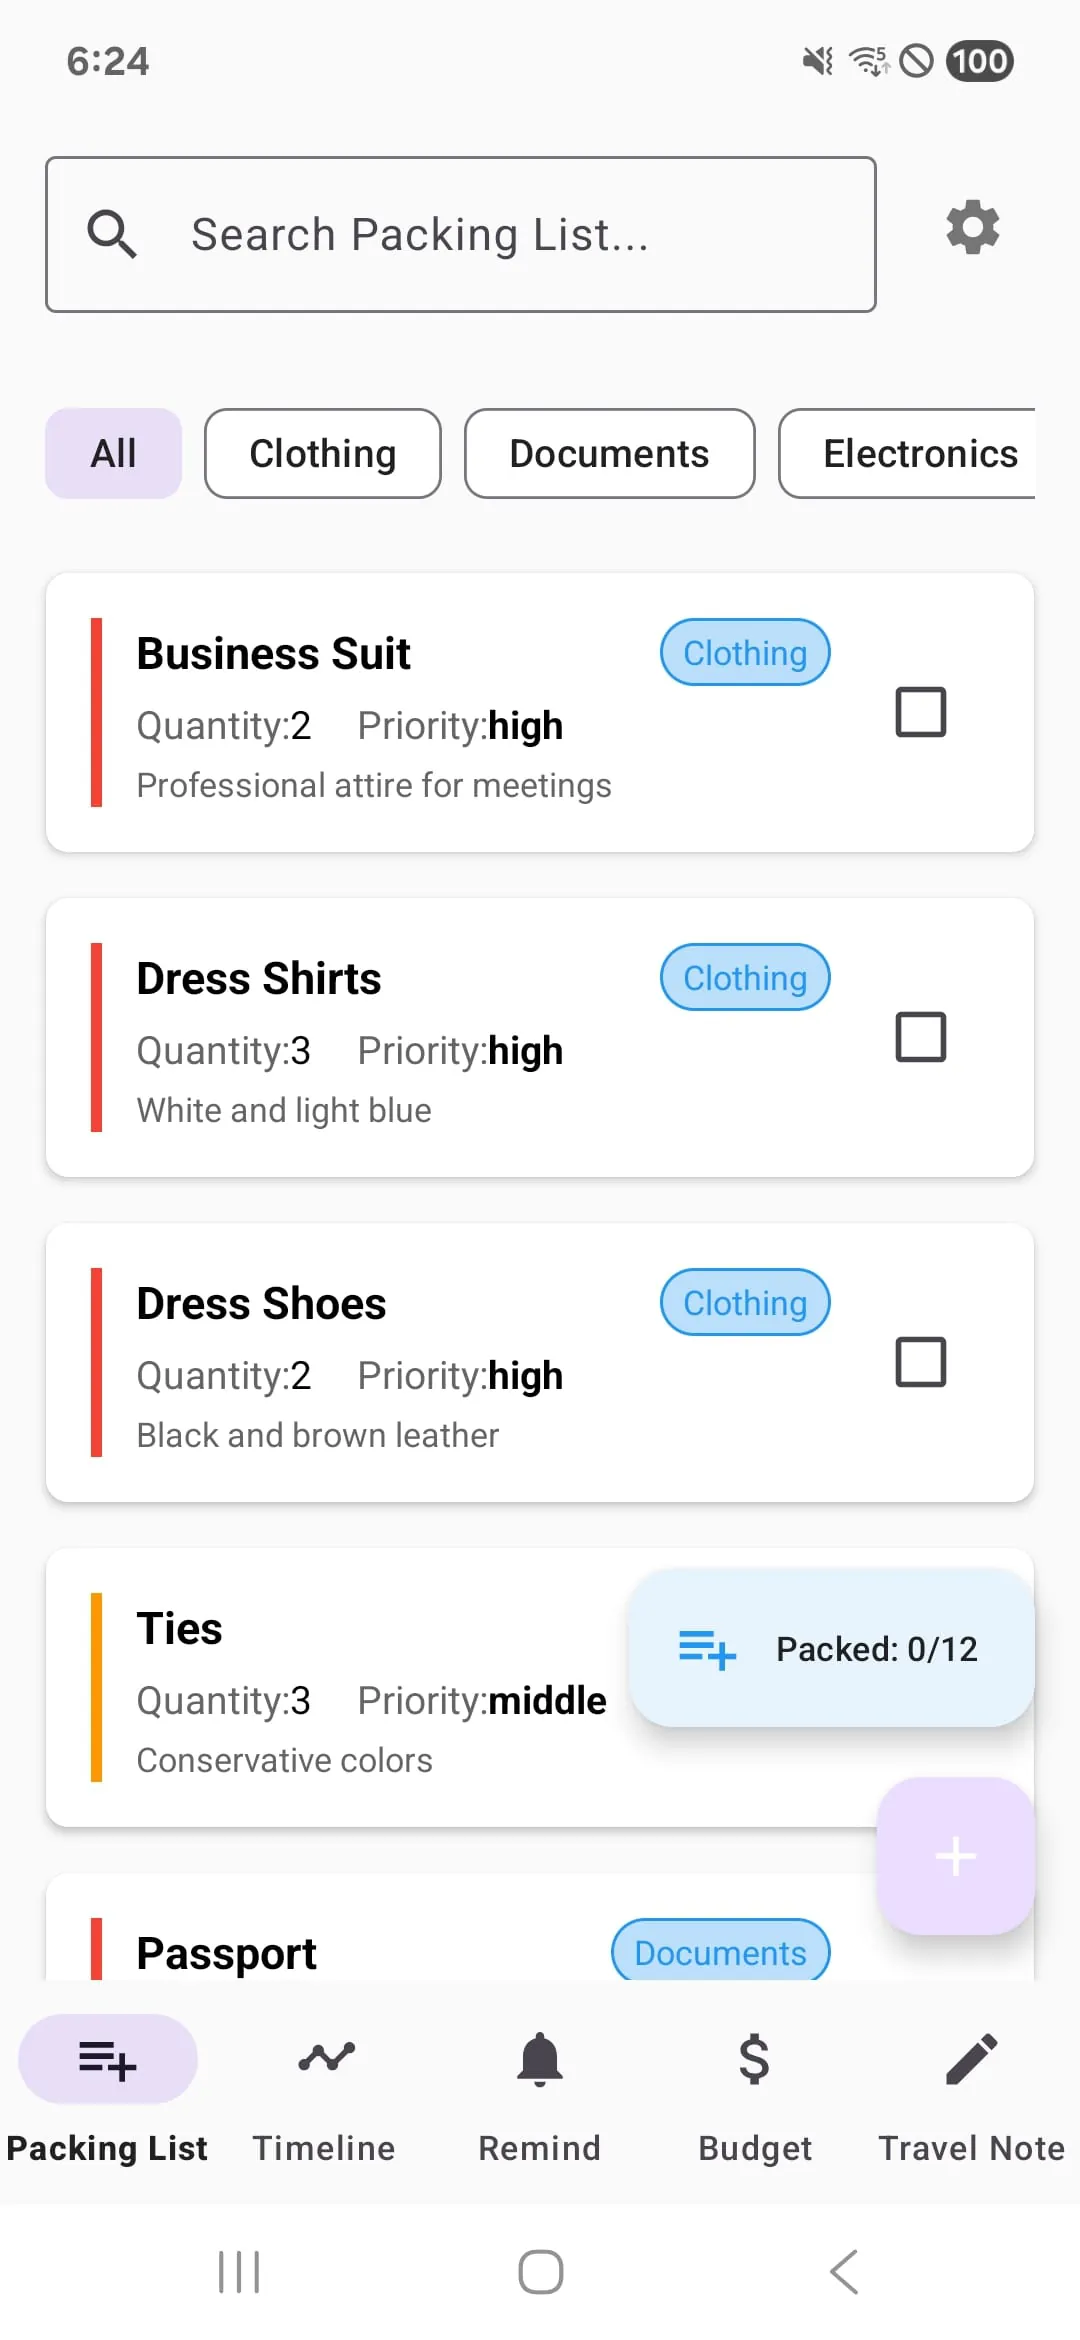Screen dimensions: 1080x2340
Task: Tap the Documents tag on Passport
Action: click(x=720, y=1952)
